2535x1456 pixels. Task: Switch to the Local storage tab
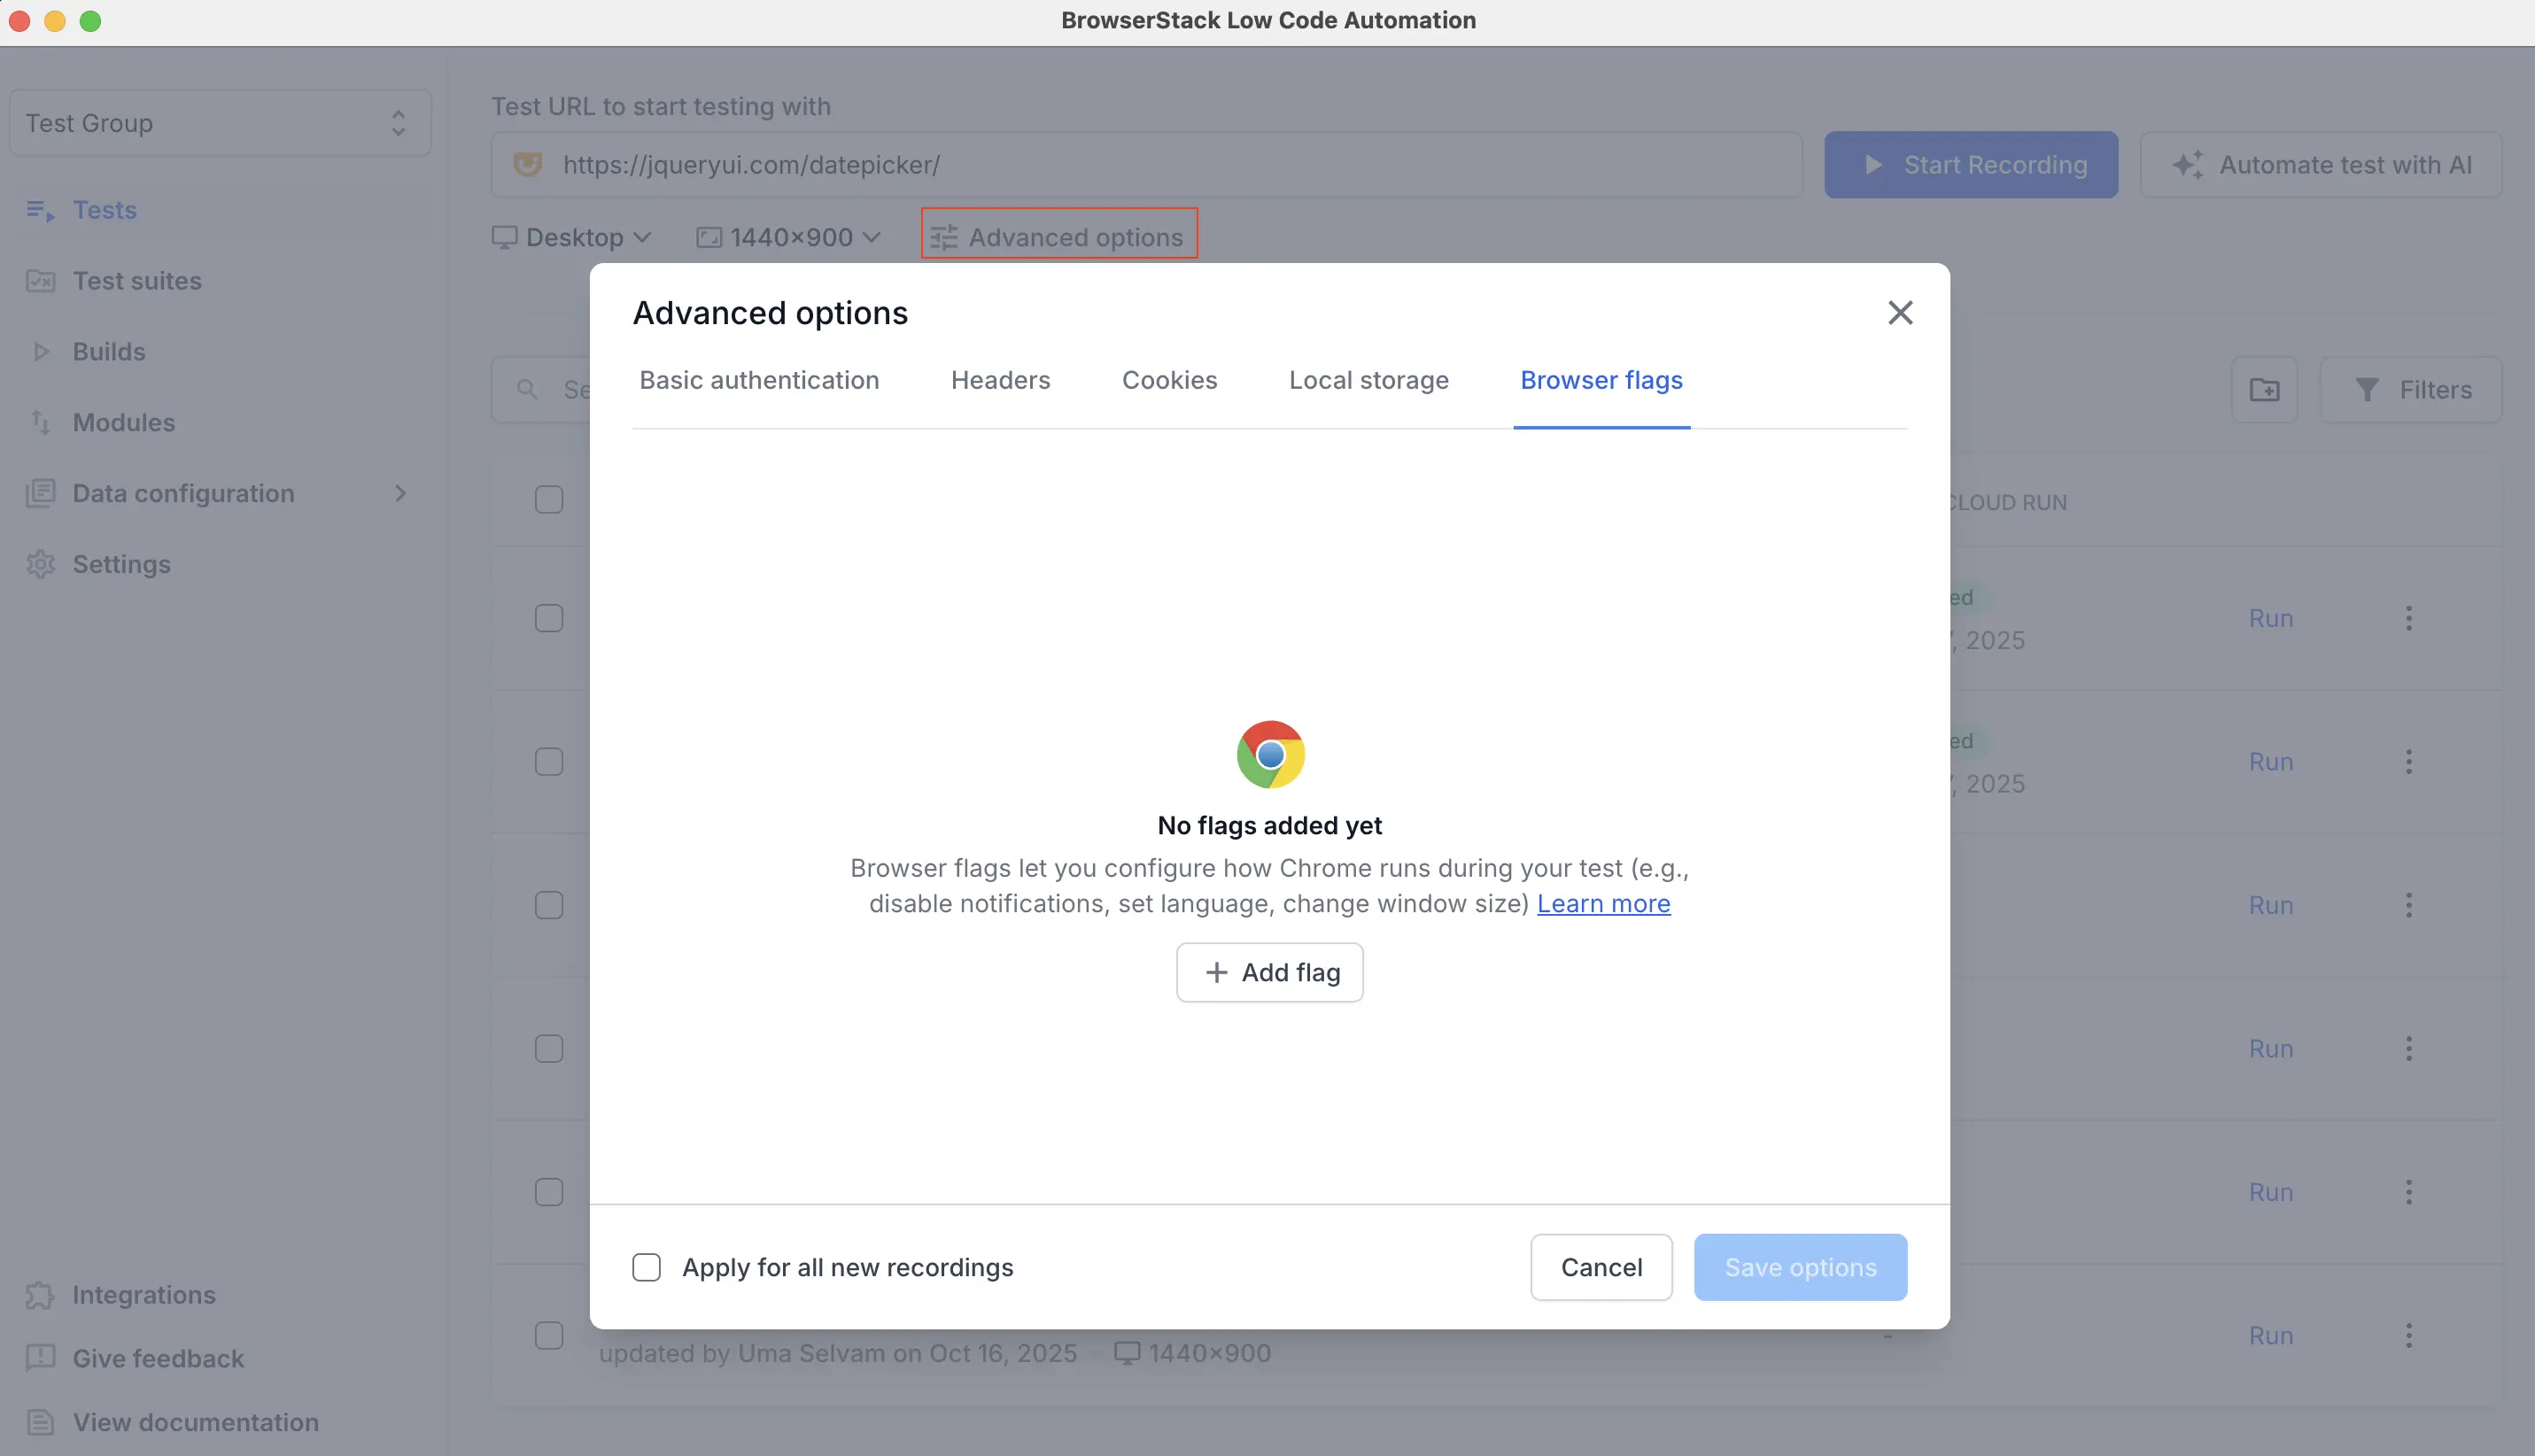[x=1368, y=380]
